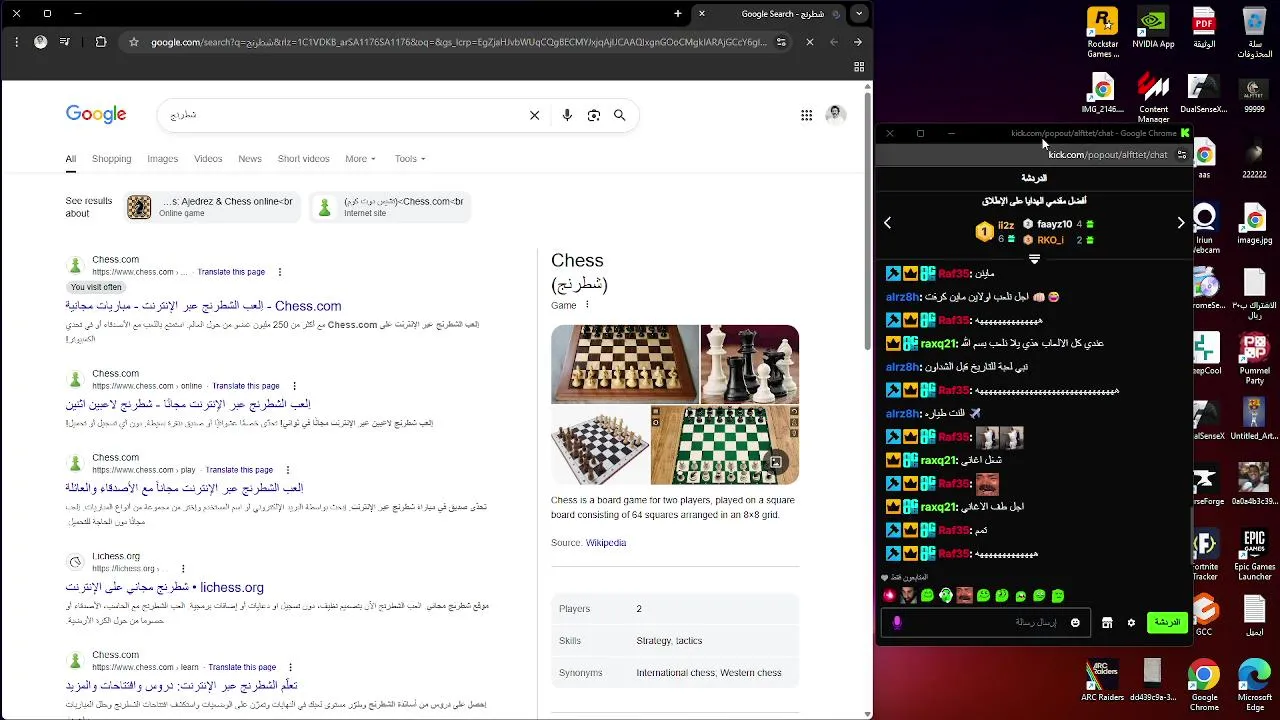This screenshot has width=1280, height=720.
Task: Search by image with Google Lens icon
Action: pos(594,115)
